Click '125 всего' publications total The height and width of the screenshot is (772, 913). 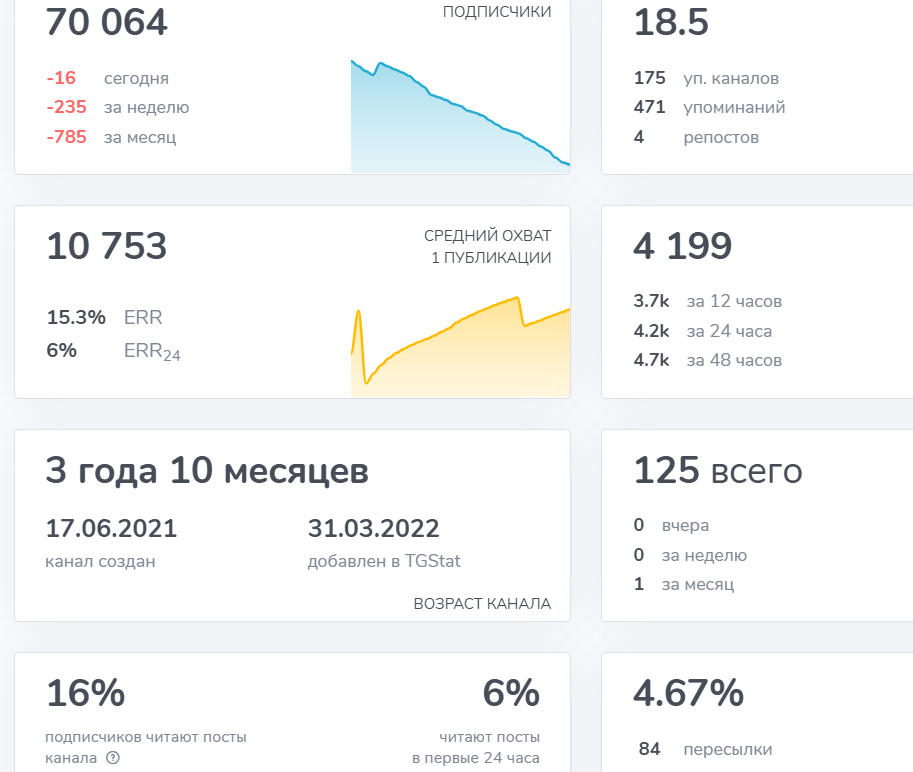718,470
